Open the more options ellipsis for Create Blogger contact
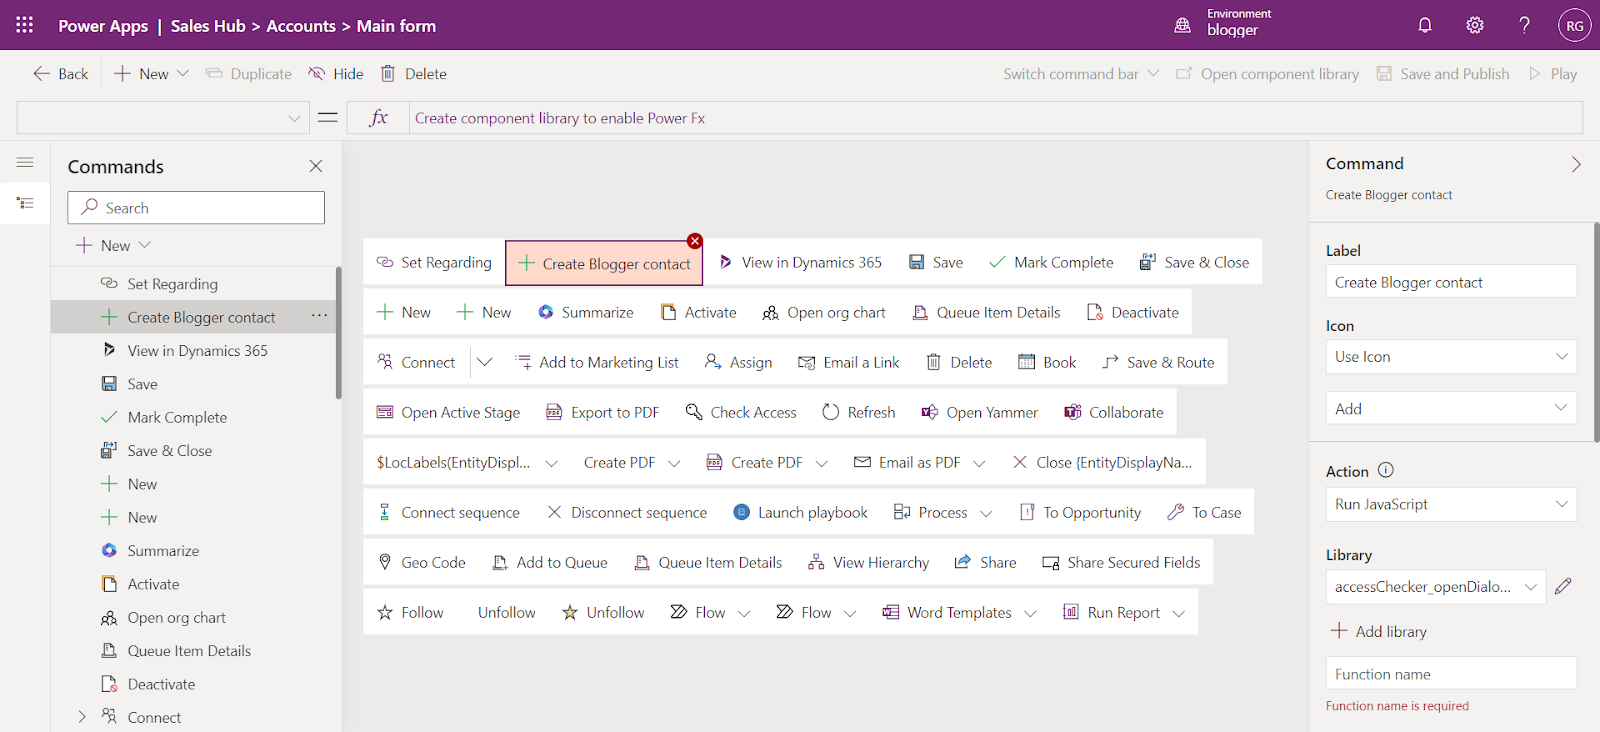 (319, 316)
